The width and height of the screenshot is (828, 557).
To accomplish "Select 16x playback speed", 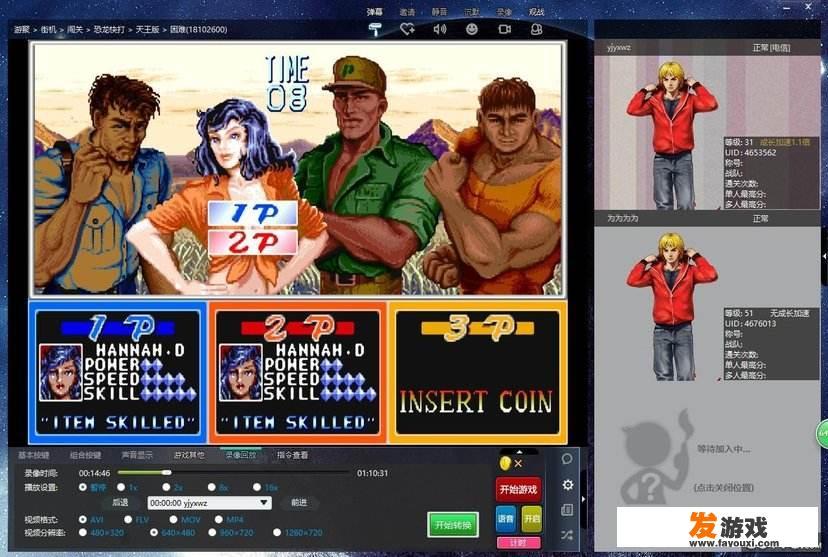I will (257, 487).
